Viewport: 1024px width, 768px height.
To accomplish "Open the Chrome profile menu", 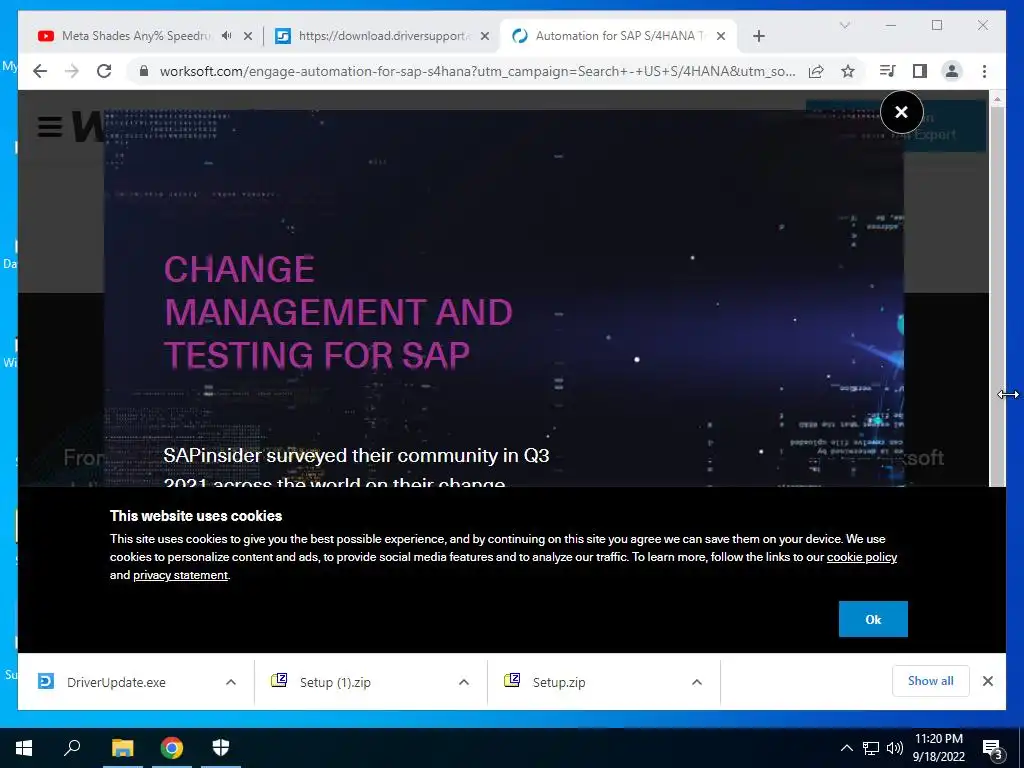I will coord(952,71).
